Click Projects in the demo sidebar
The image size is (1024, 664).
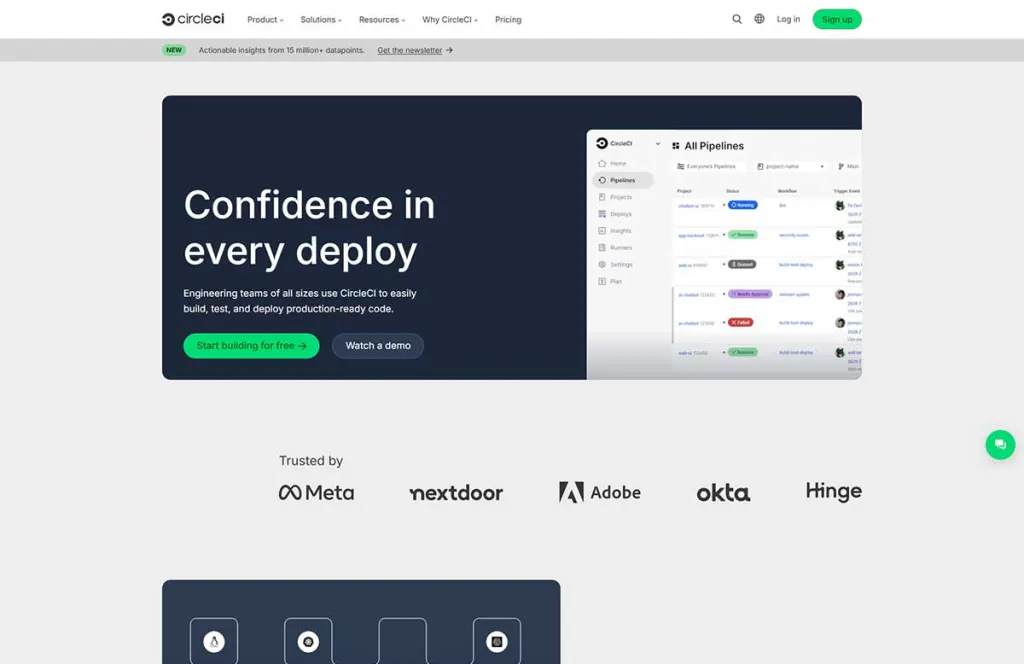615,197
